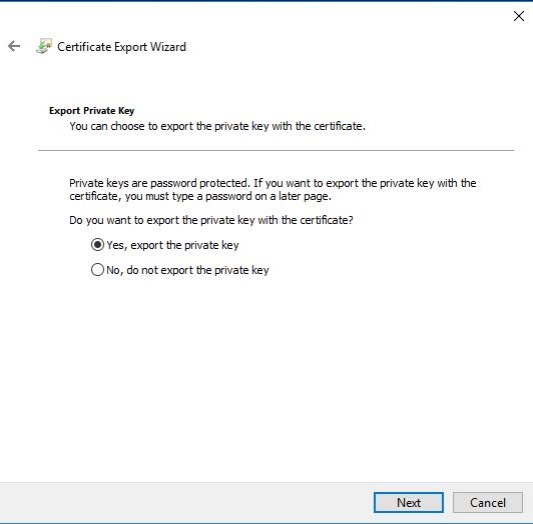Click the gray footer bar left of Next
The width and height of the screenshot is (533, 524).
pyautogui.click(x=187, y=502)
